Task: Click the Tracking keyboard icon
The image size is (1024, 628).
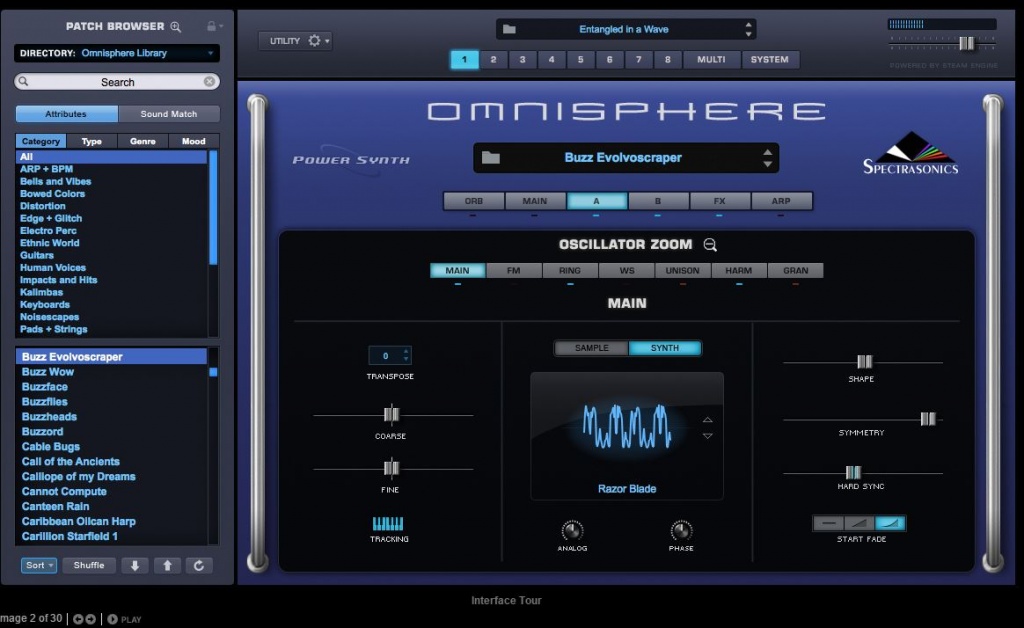Action: [x=388, y=524]
